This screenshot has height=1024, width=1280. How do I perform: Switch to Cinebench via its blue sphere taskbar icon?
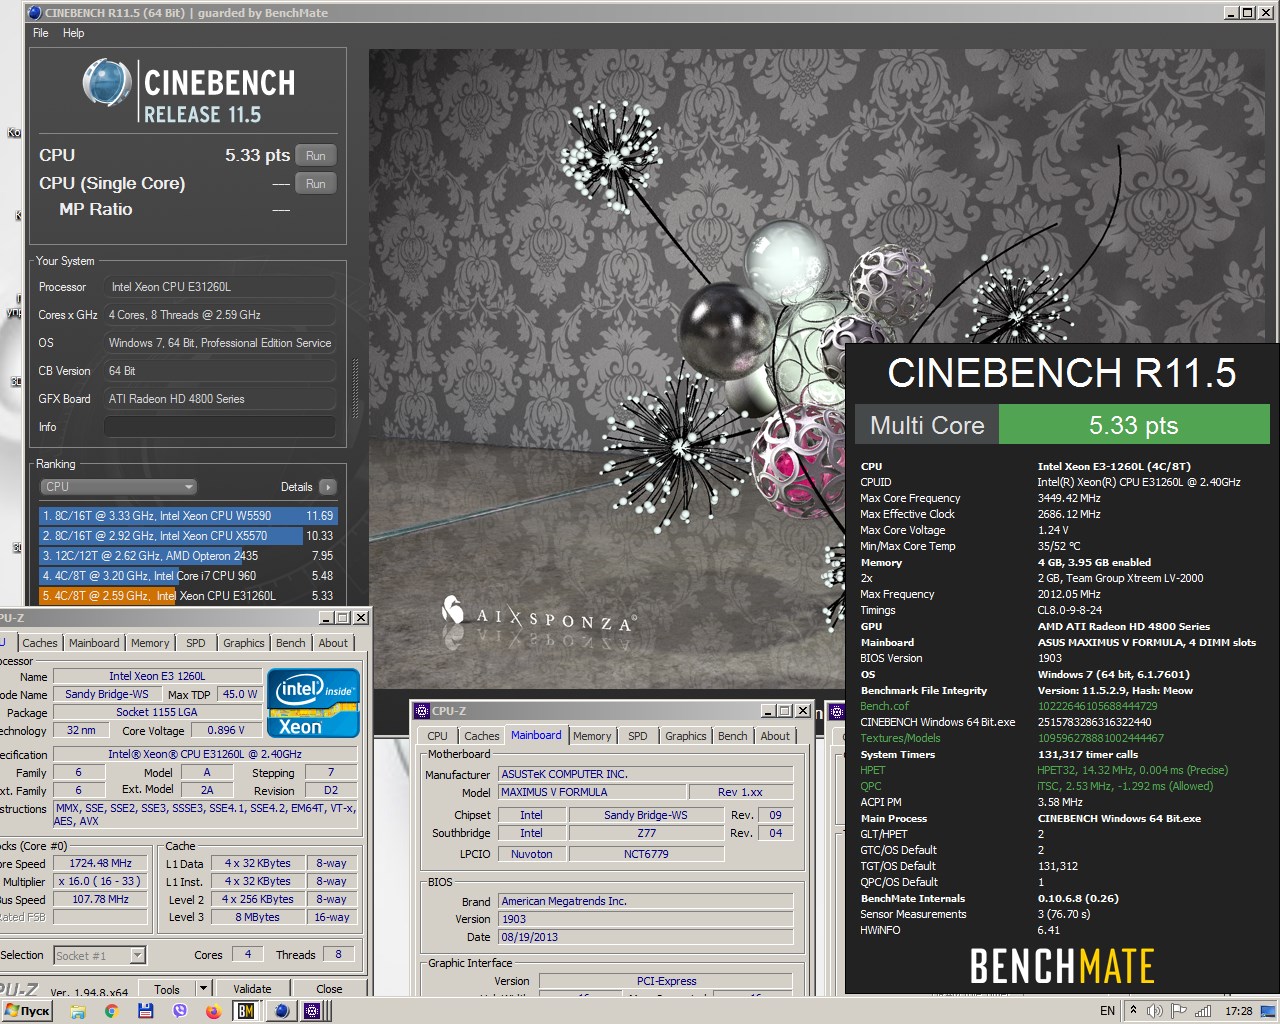[x=281, y=1011]
